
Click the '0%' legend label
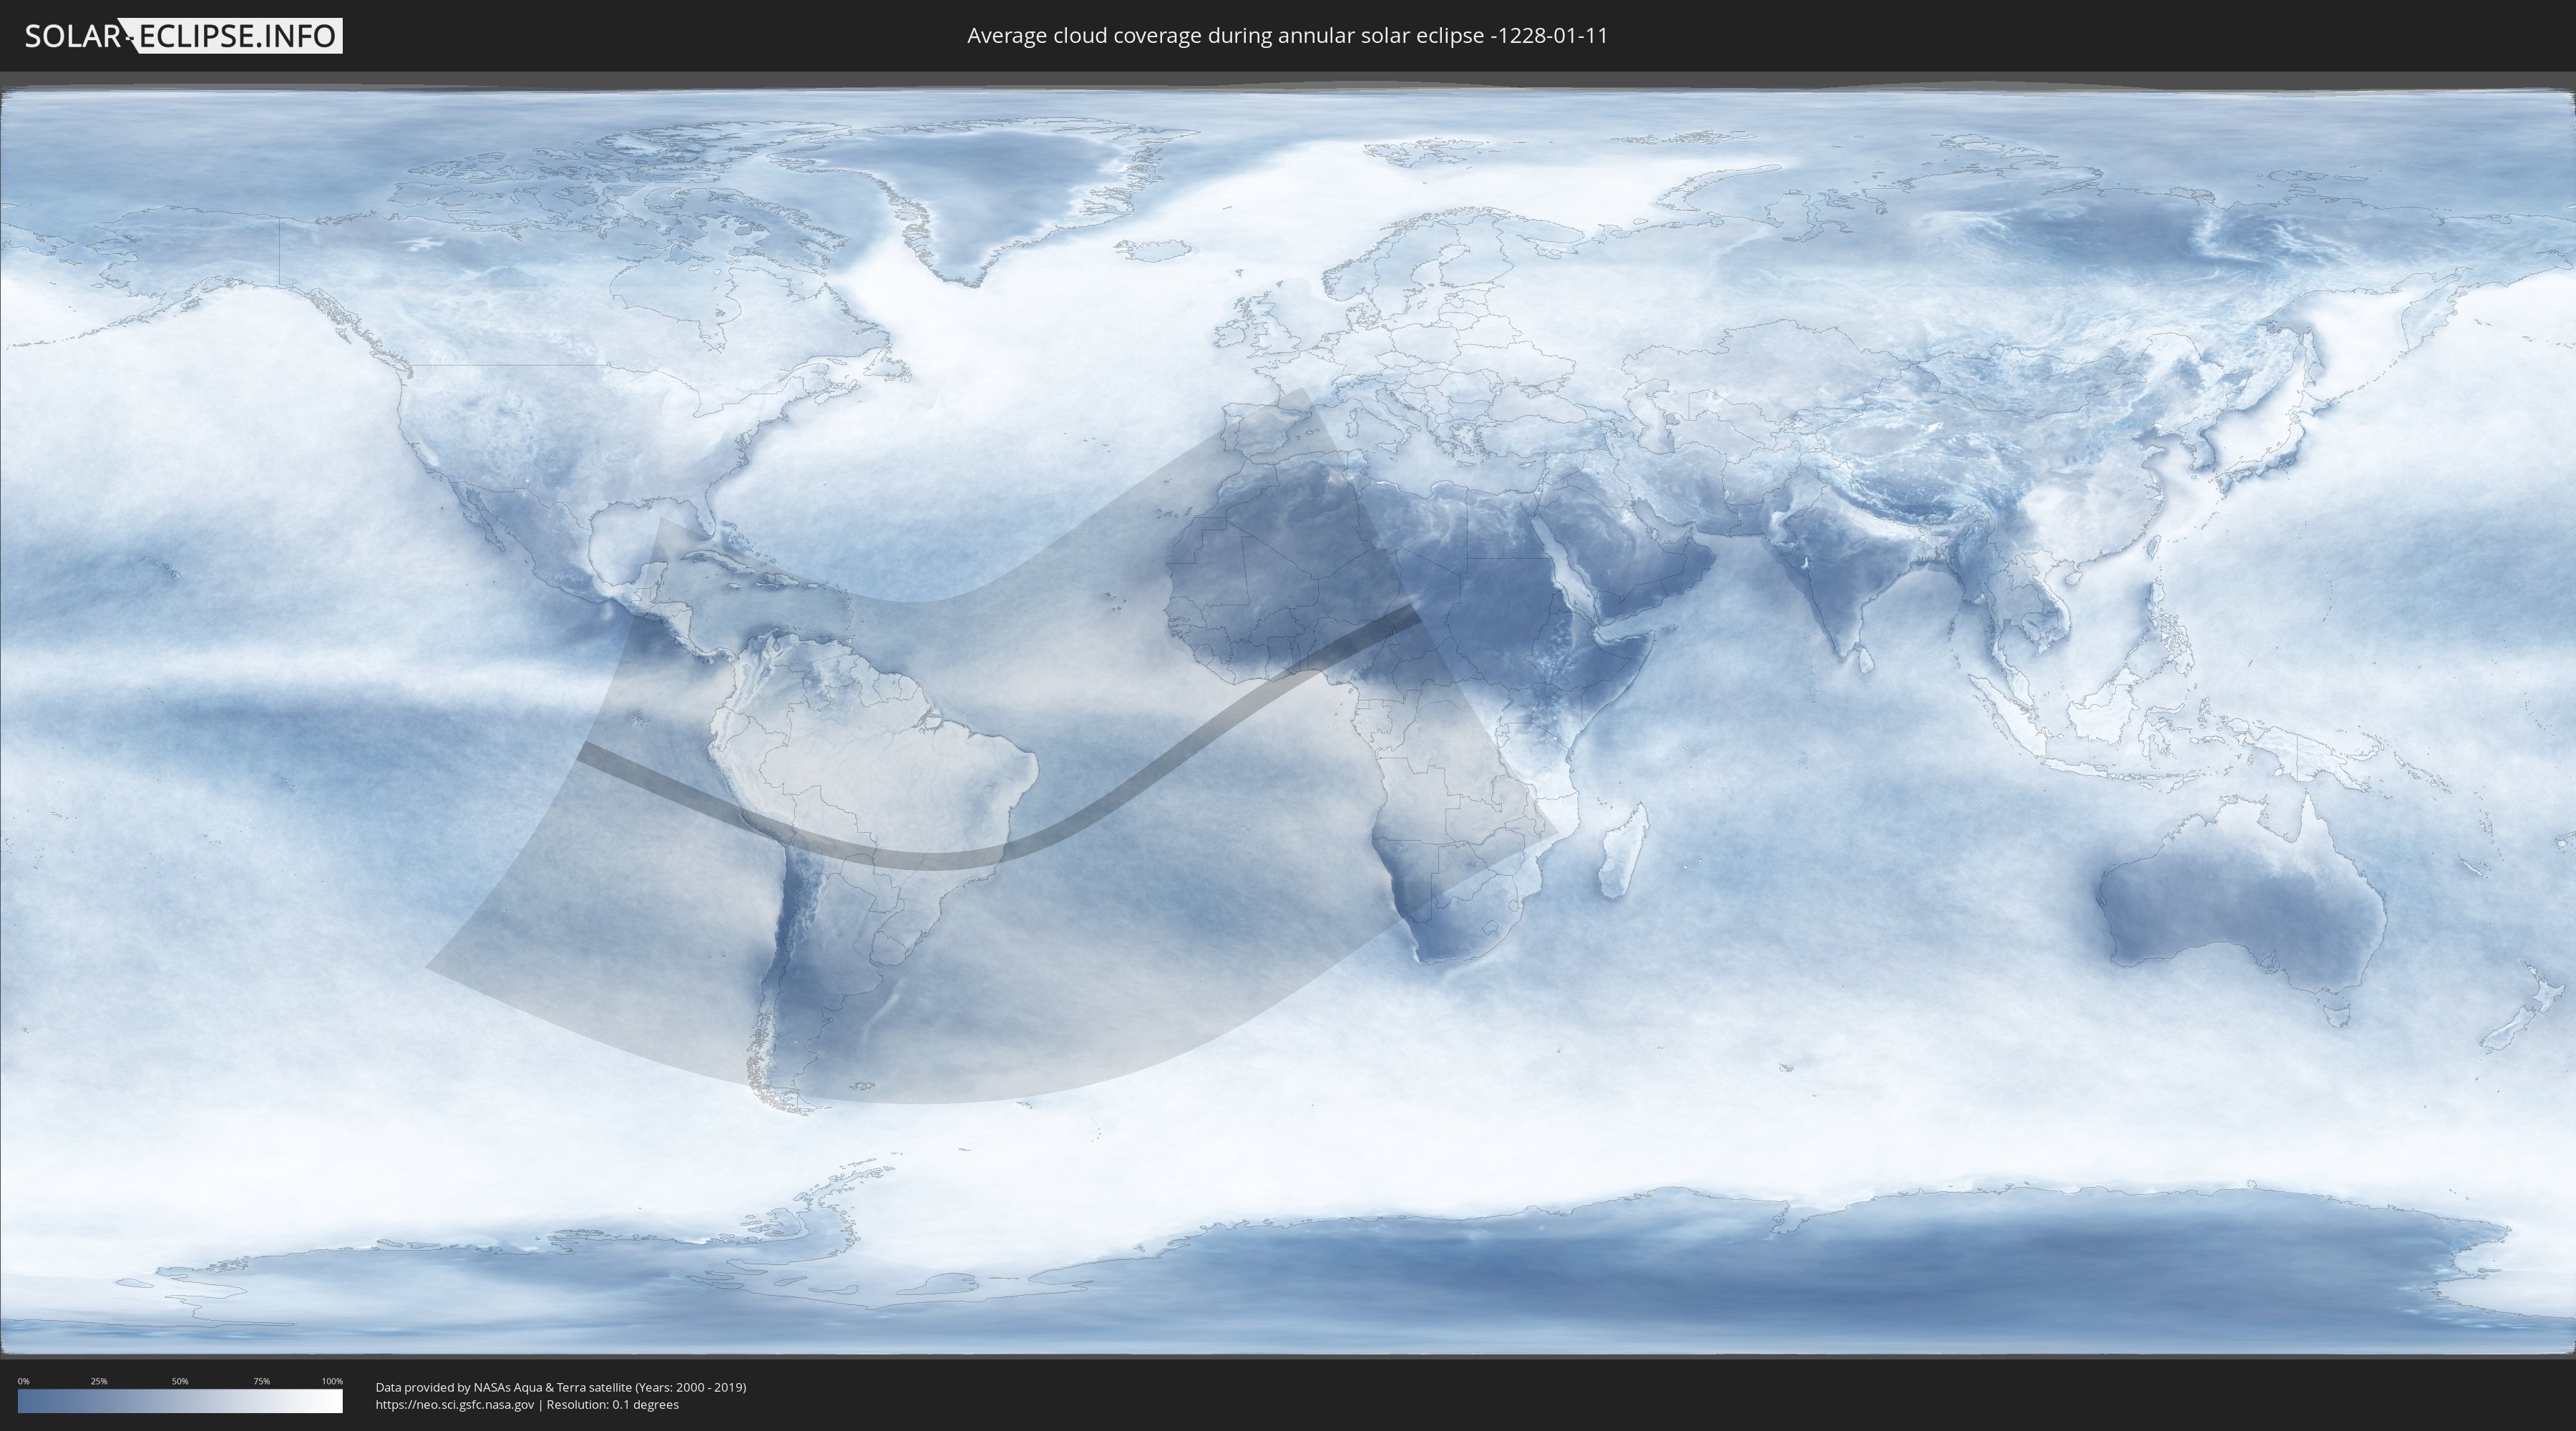pos(24,1381)
